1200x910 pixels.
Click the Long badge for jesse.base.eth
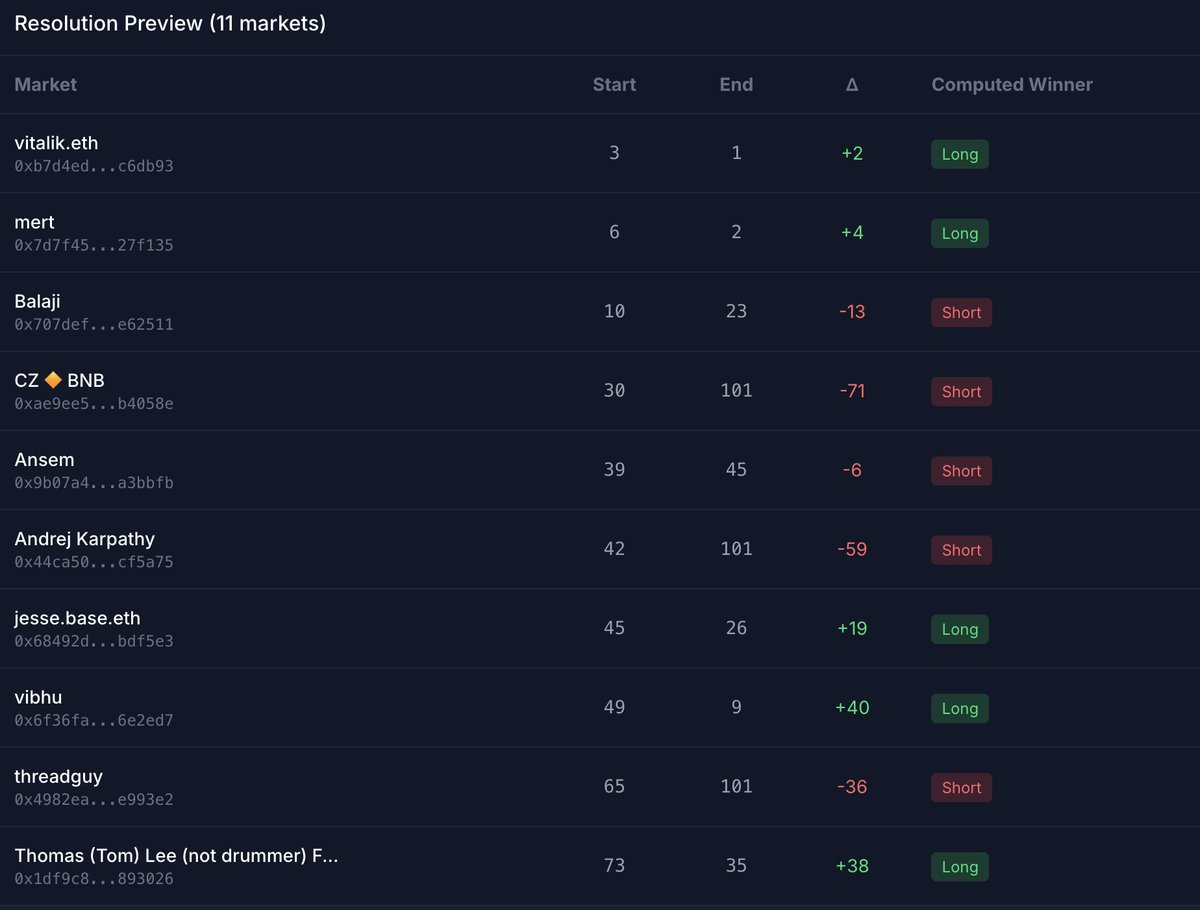coord(960,629)
